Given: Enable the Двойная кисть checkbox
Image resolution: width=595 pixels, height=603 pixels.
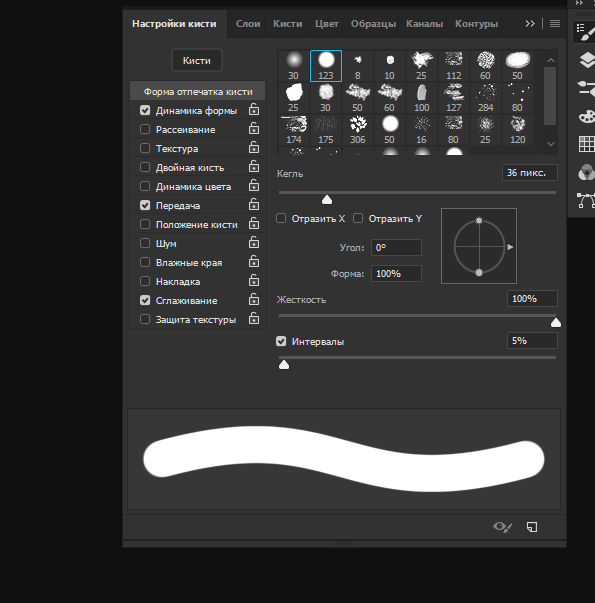Looking at the screenshot, I should [145, 167].
